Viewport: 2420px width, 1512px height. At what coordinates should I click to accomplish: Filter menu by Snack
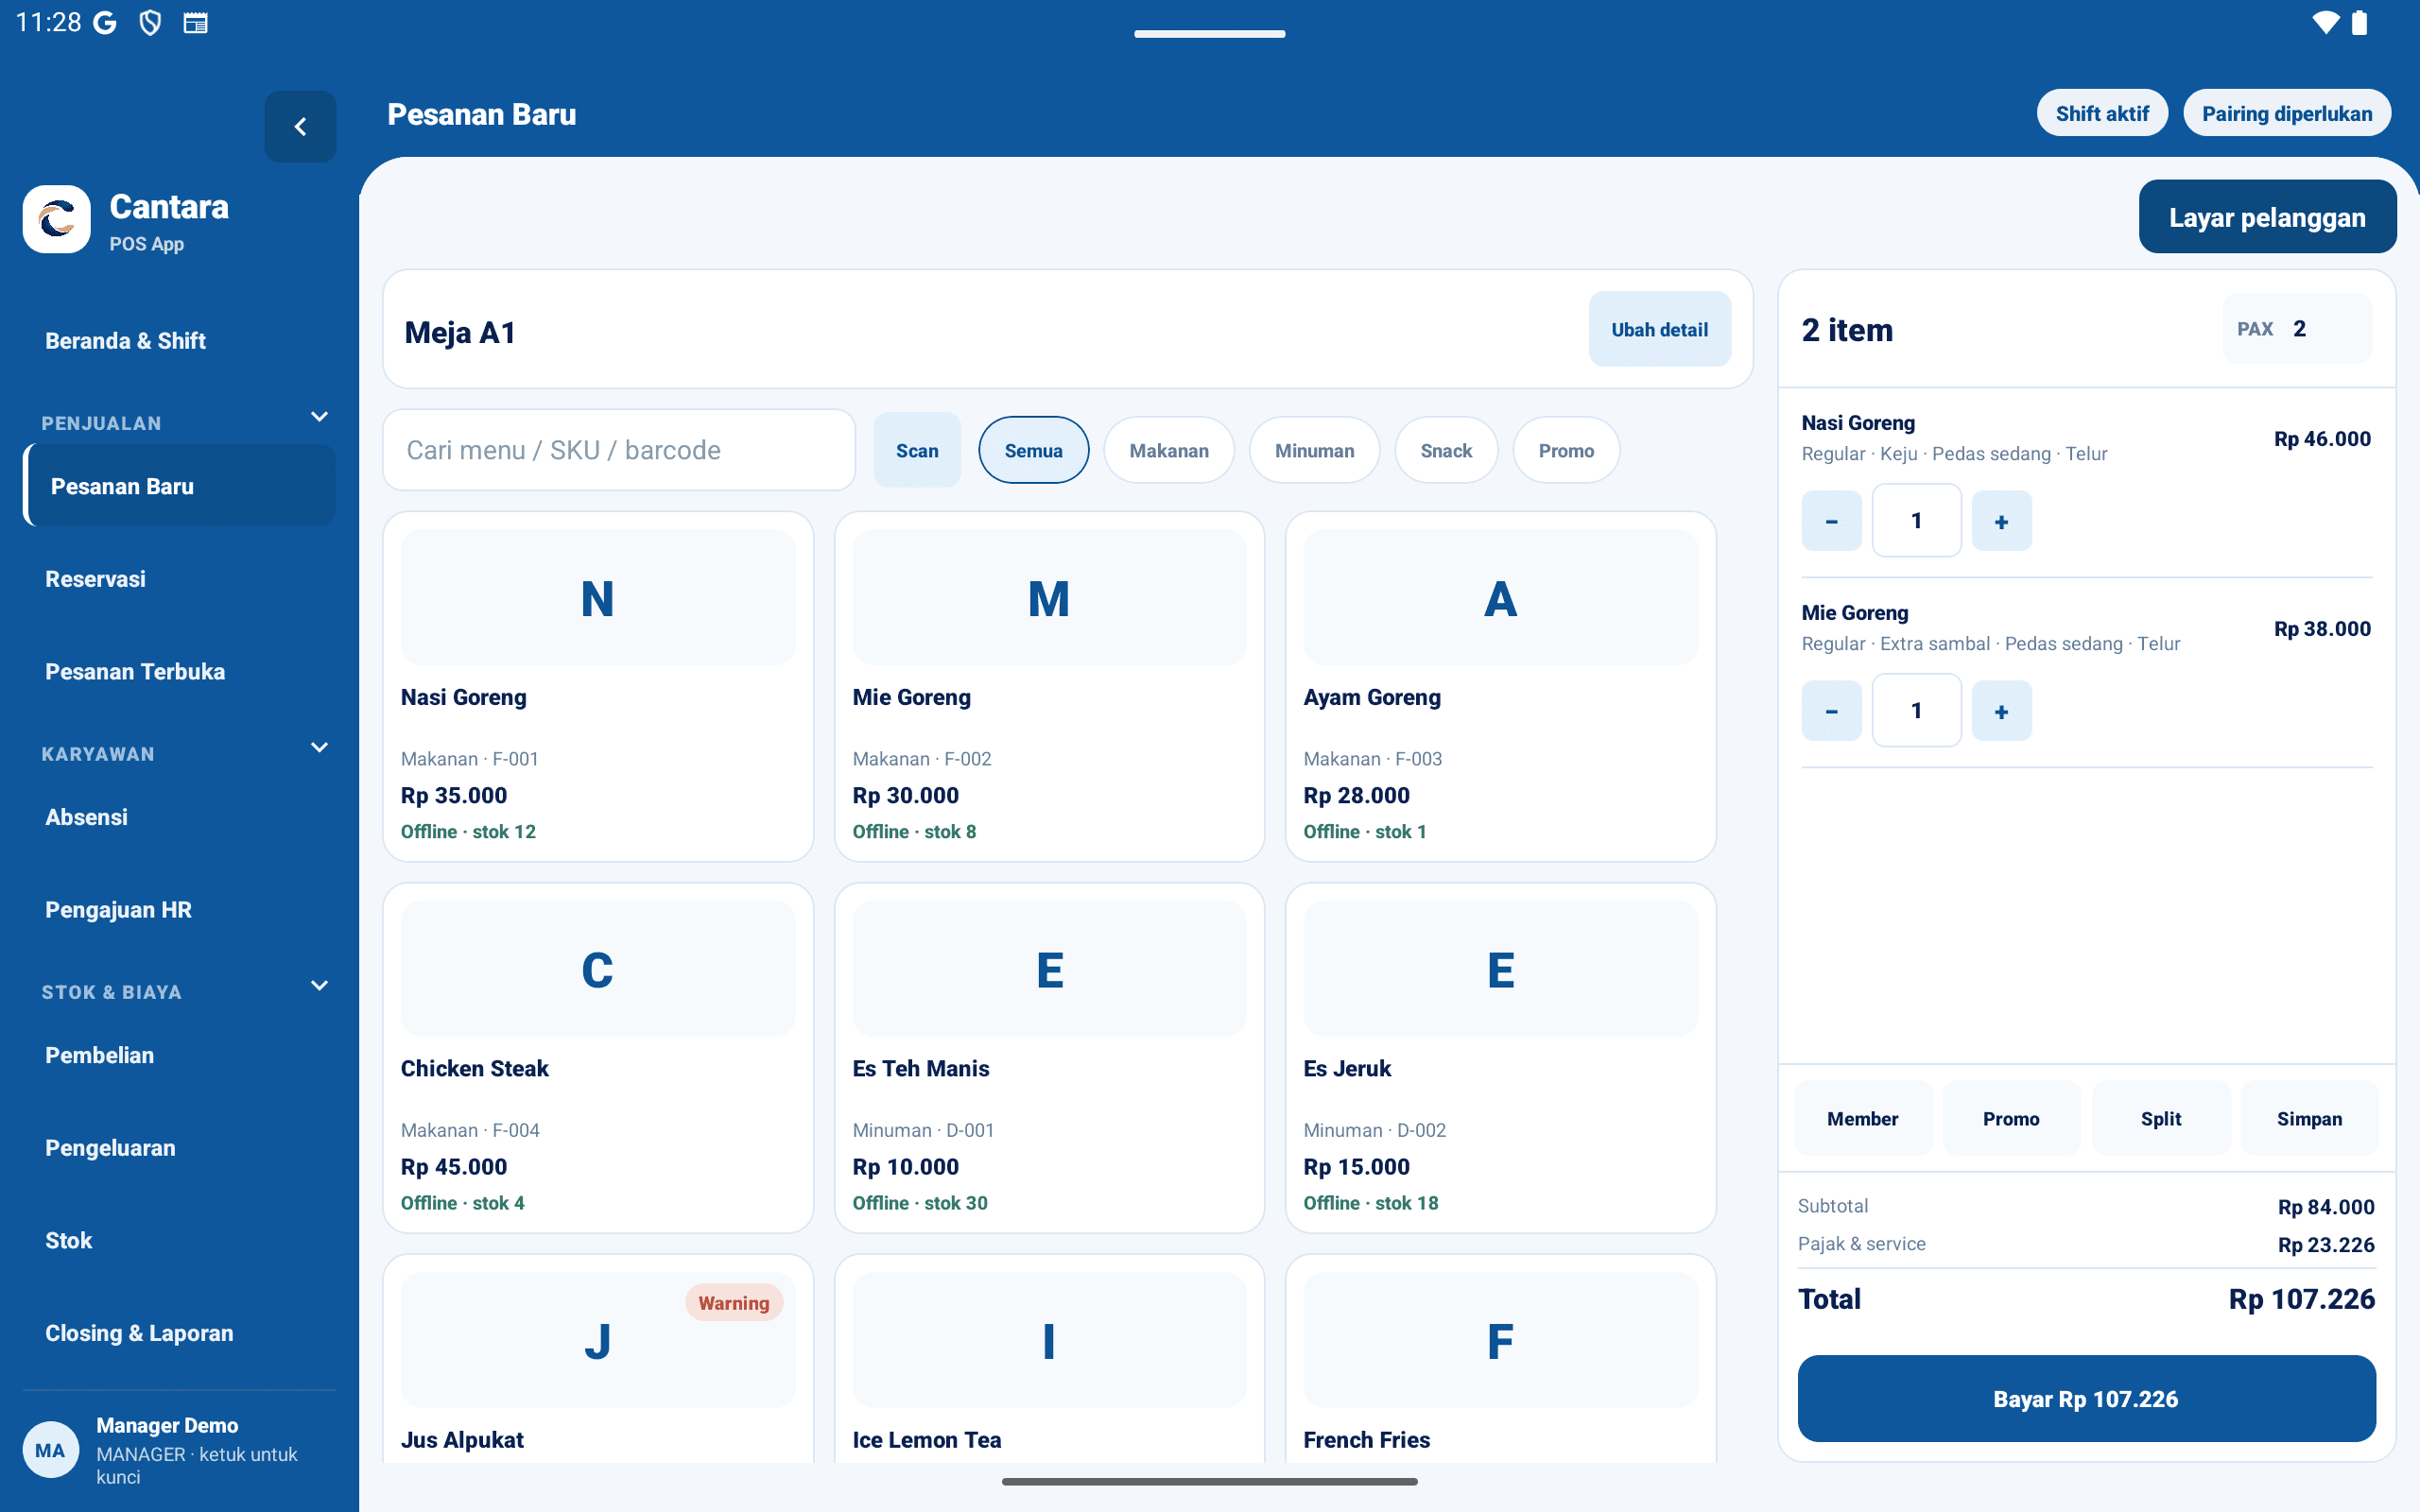(1446, 450)
